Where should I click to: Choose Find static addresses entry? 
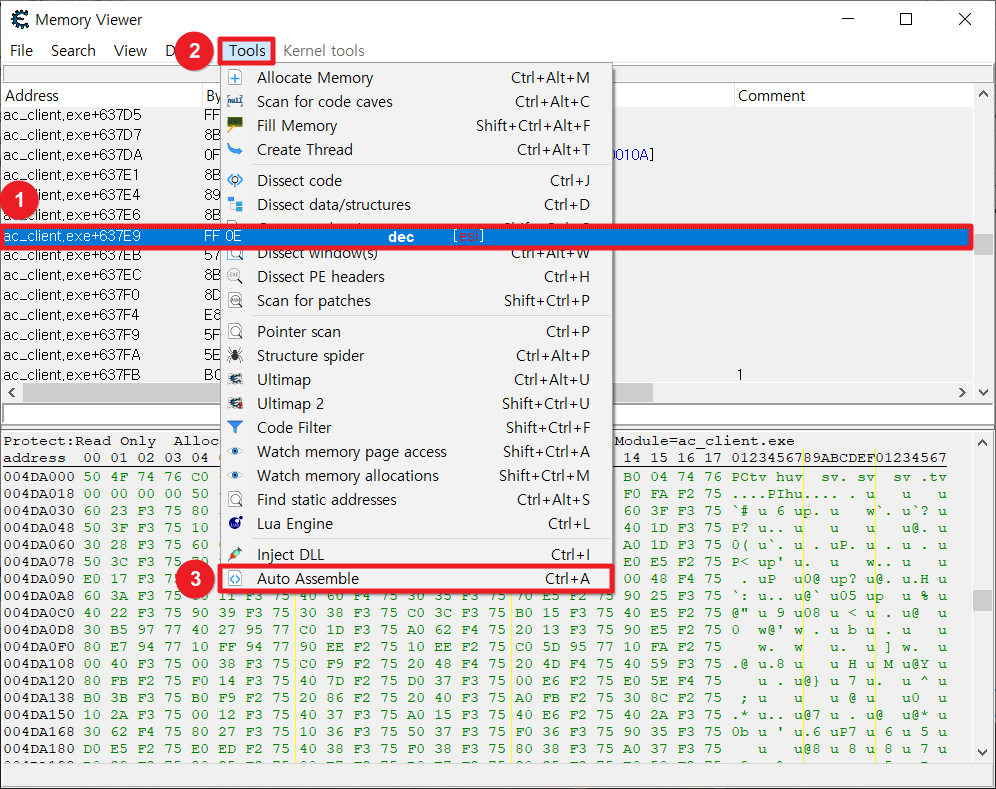coord(415,499)
